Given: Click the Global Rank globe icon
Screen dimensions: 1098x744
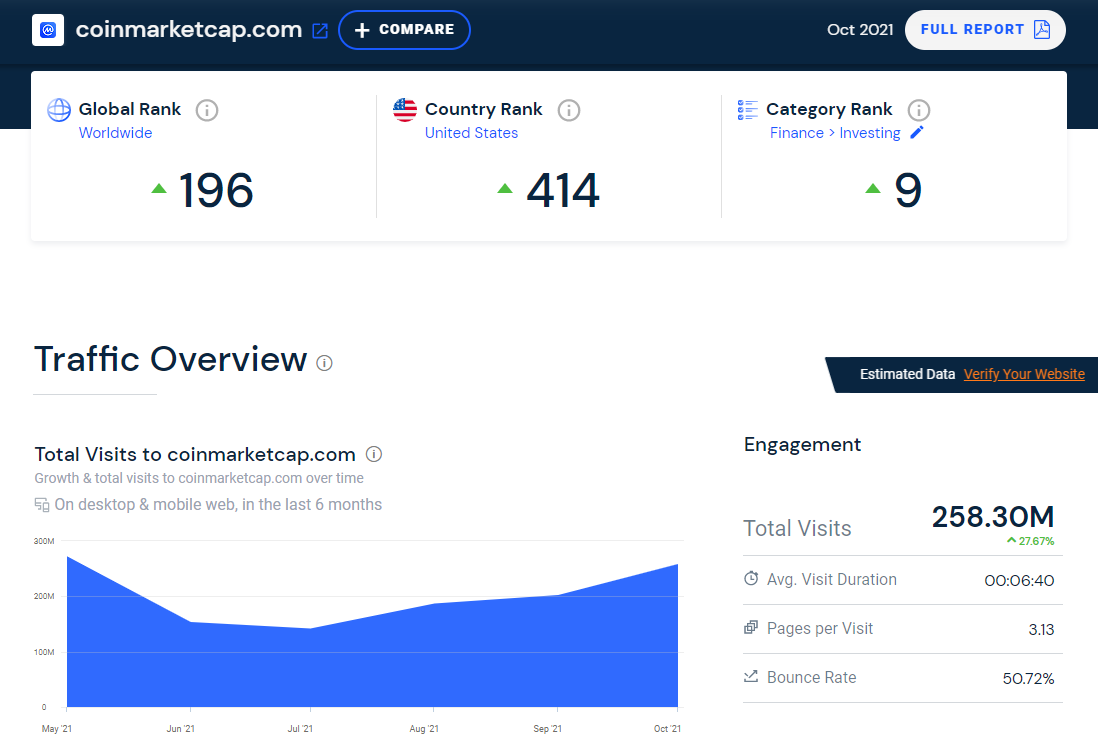Looking at the screenshot, I should 59,110.
